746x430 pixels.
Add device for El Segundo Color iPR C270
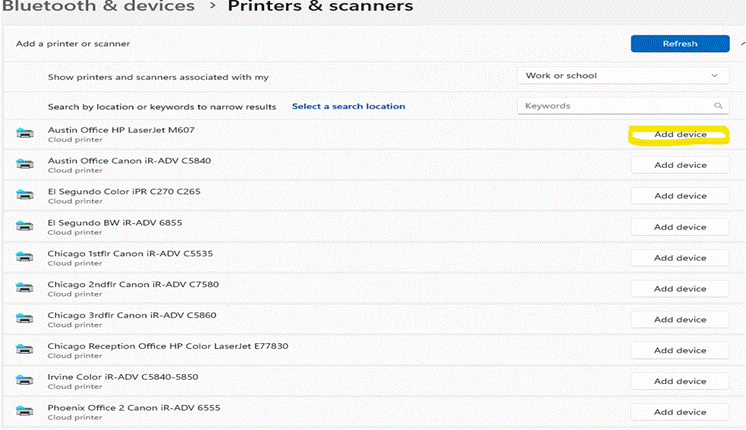click(680, 196)
